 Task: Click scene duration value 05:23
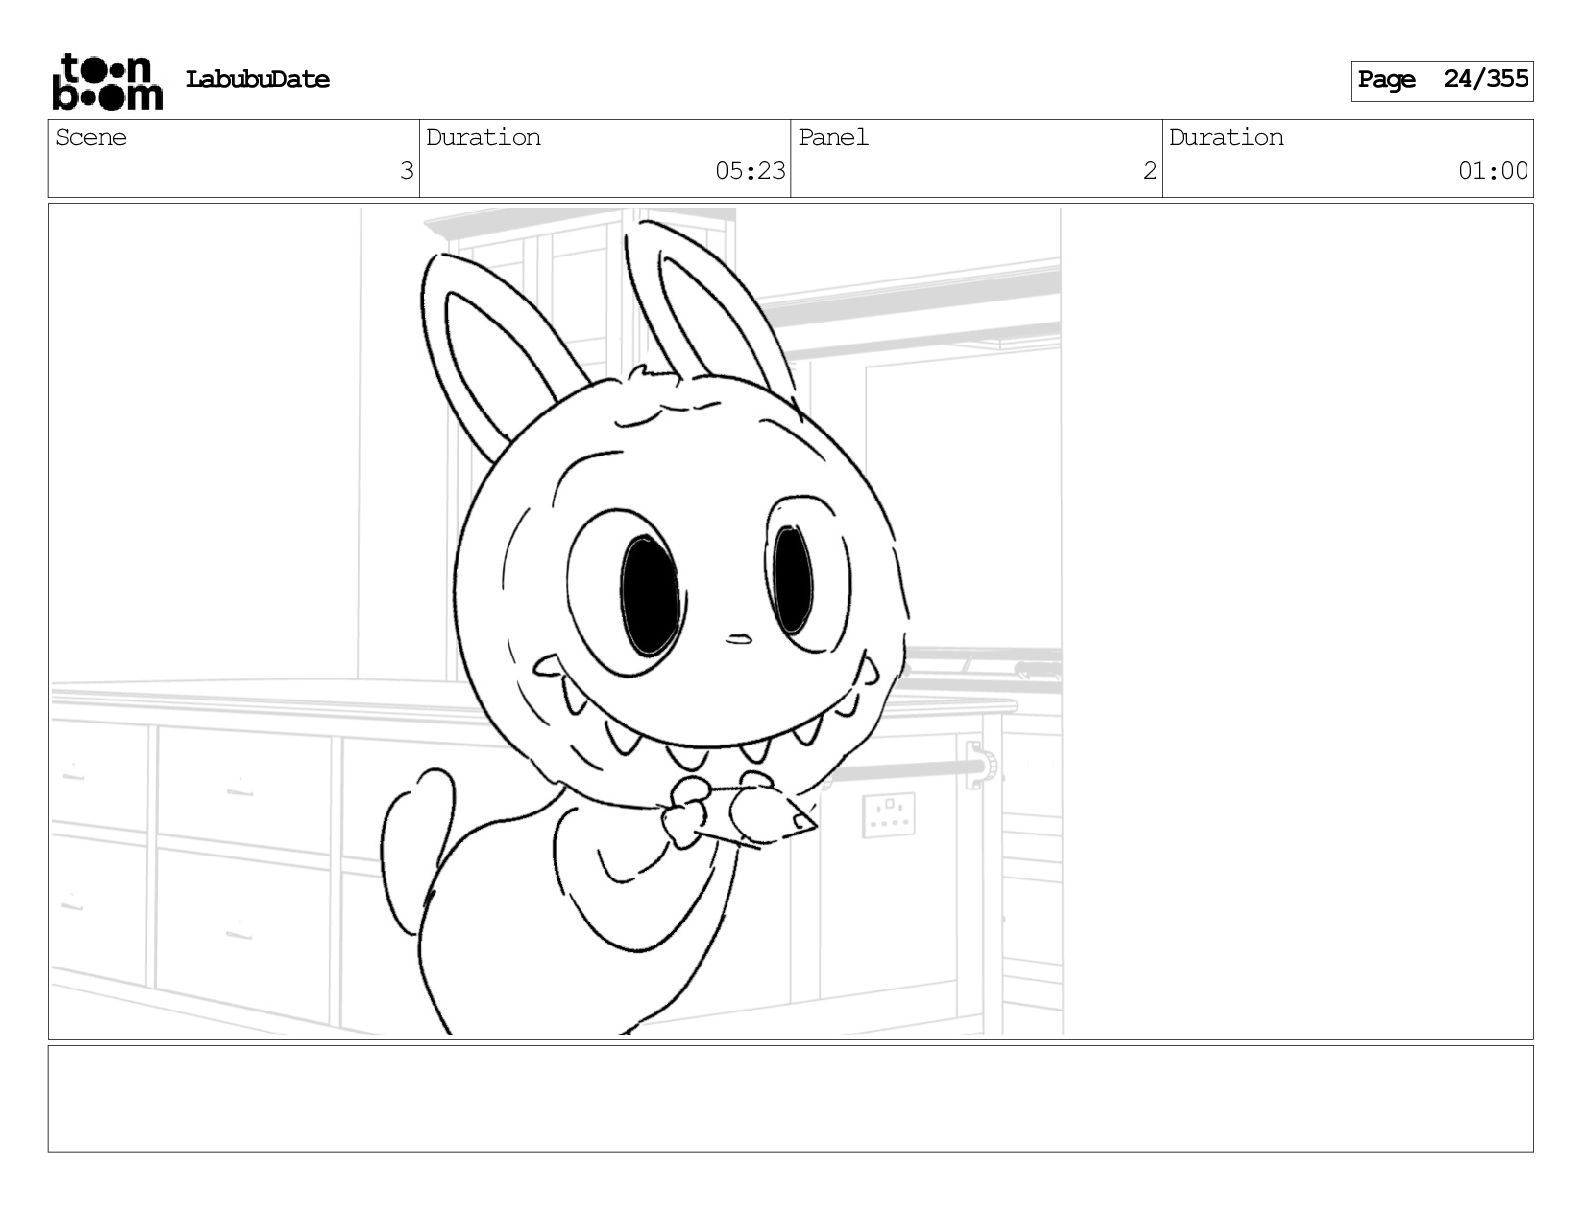750,171
